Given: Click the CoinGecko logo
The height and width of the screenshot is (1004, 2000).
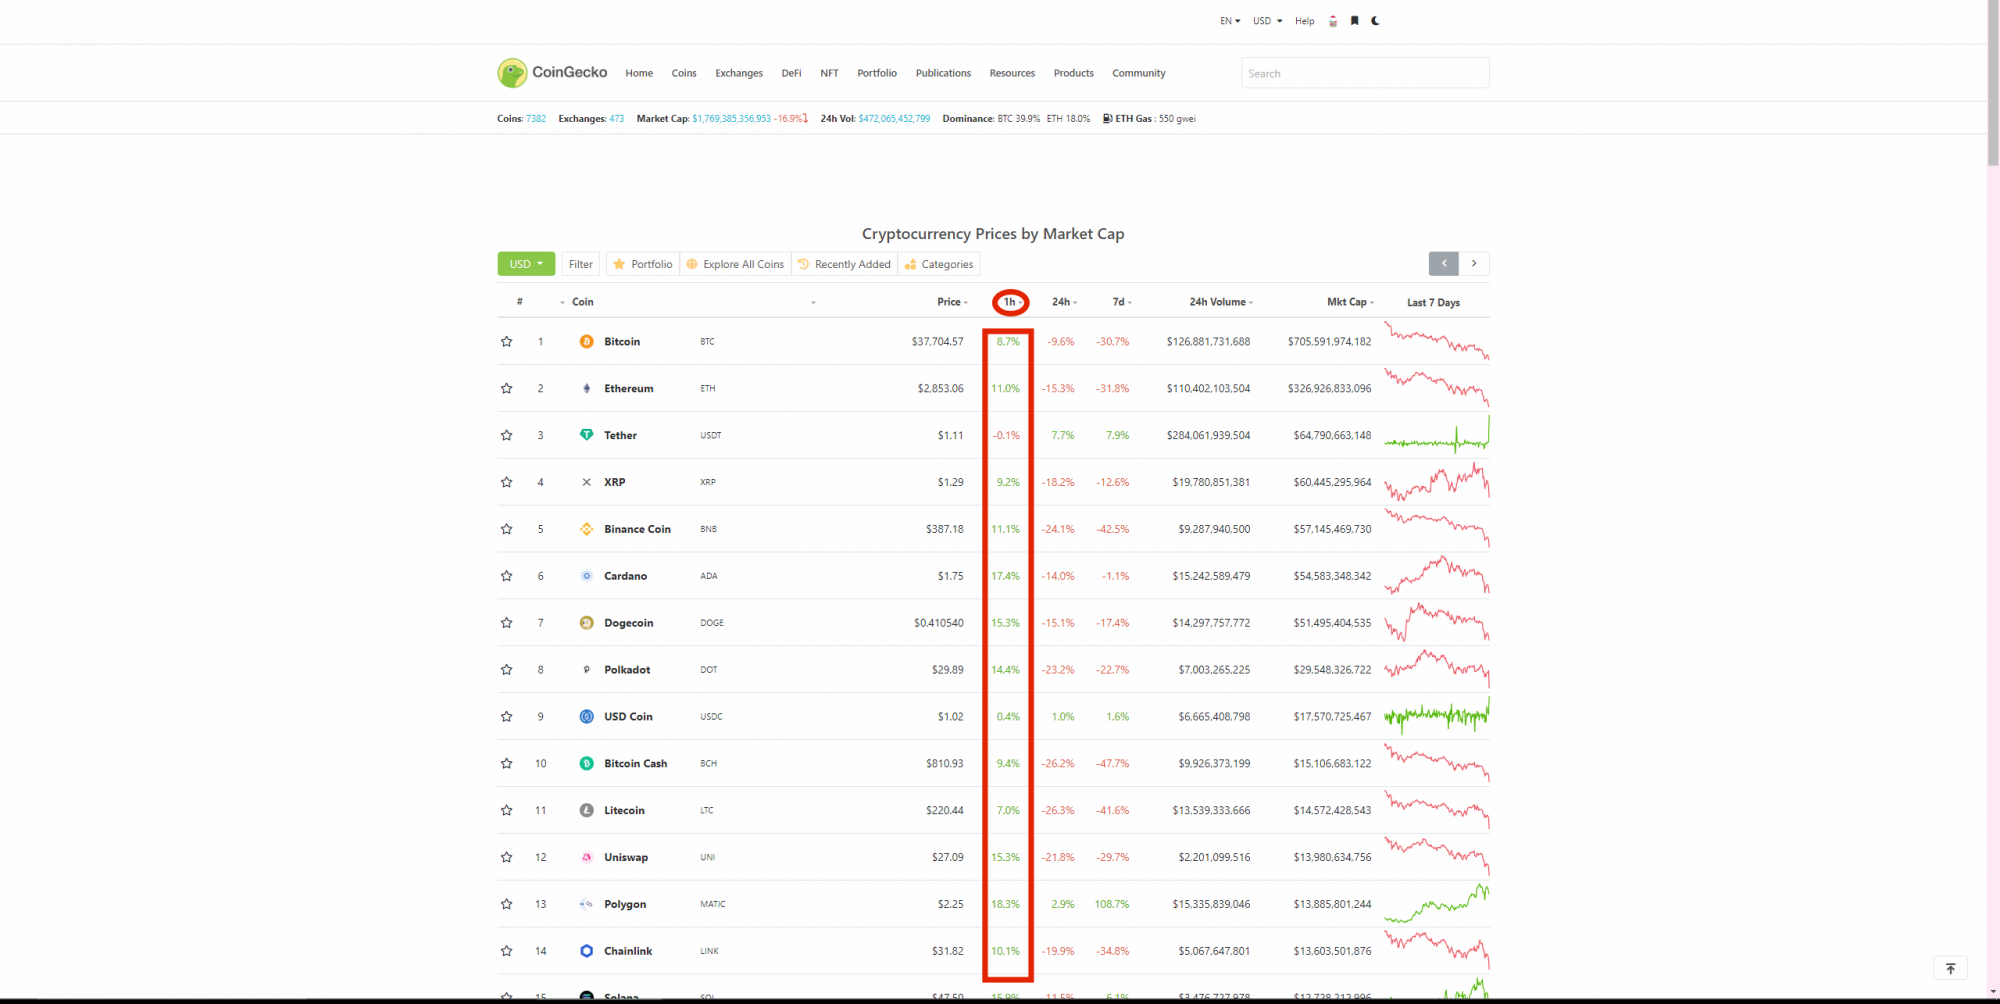Looking at the screenshot, I should pyautogui.click(x=552, y=72).
